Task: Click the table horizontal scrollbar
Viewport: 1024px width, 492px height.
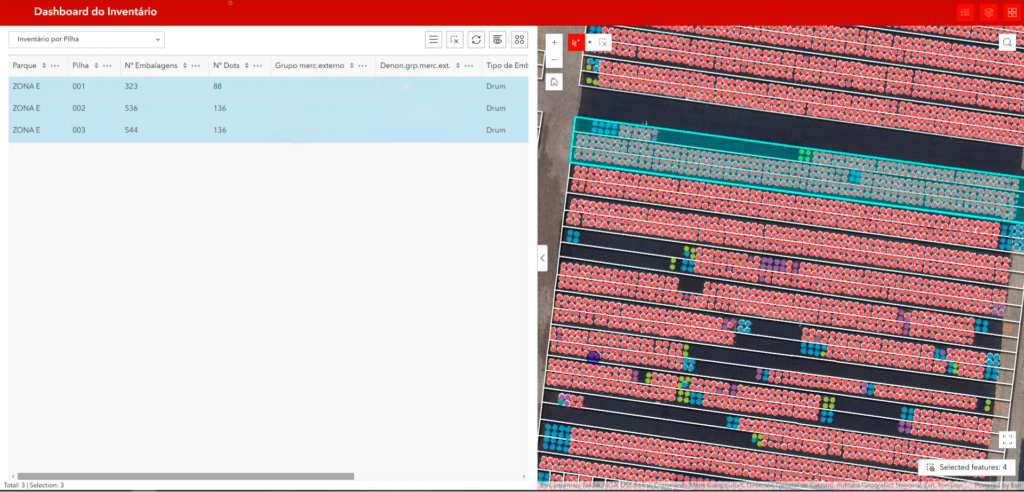Action: pyautogui.click(x=185, y=477)
